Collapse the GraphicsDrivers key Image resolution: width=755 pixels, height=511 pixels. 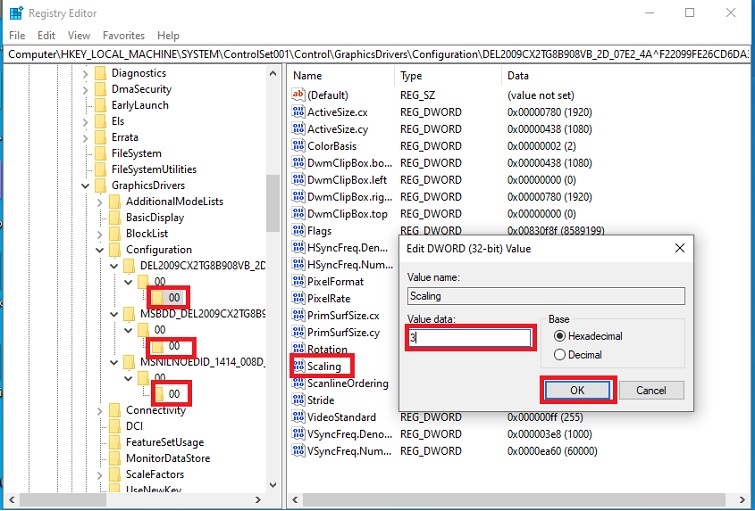pos(85,185)
